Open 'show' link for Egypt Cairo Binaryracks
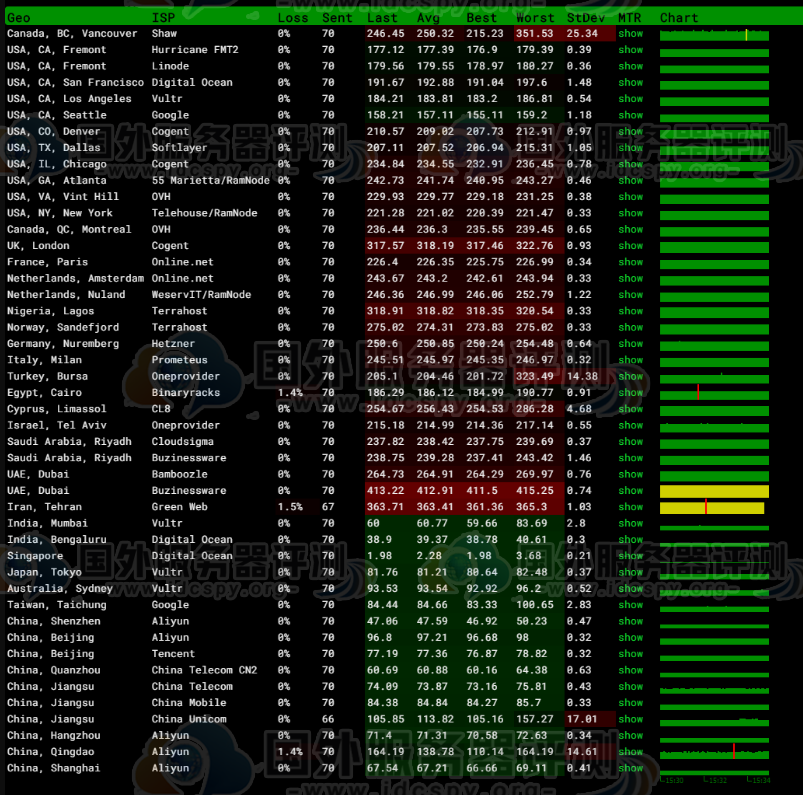The image size is (803, 795). click(630, 393)
